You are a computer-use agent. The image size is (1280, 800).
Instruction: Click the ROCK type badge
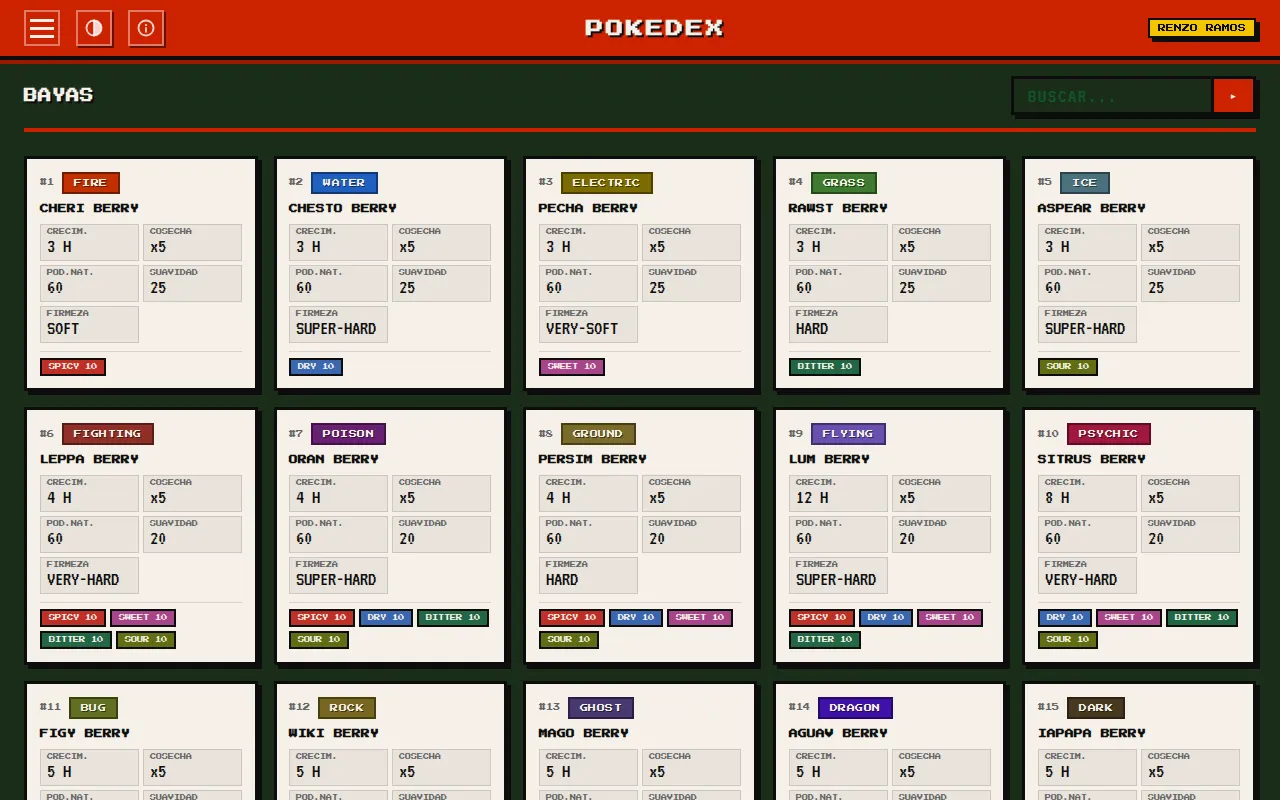pos(347,708)
